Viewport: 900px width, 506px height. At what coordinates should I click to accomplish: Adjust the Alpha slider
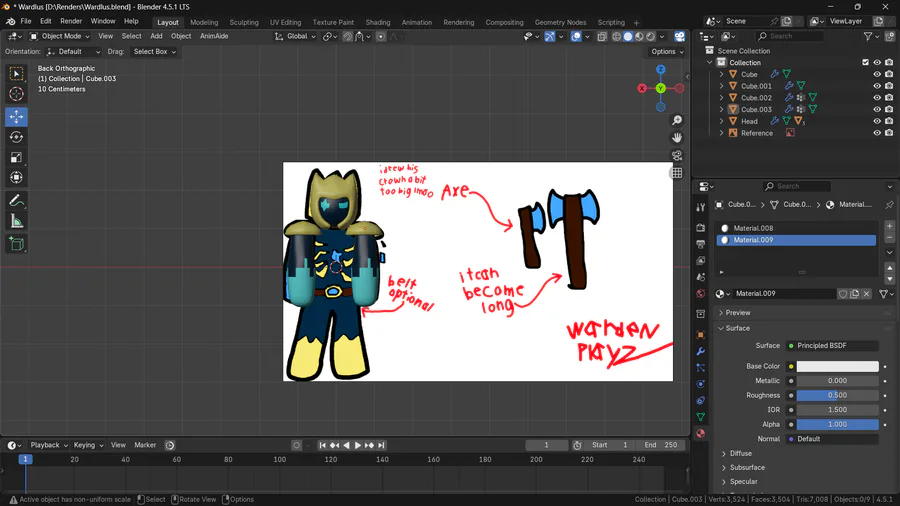pyautogui.click(x=837, y=425)
